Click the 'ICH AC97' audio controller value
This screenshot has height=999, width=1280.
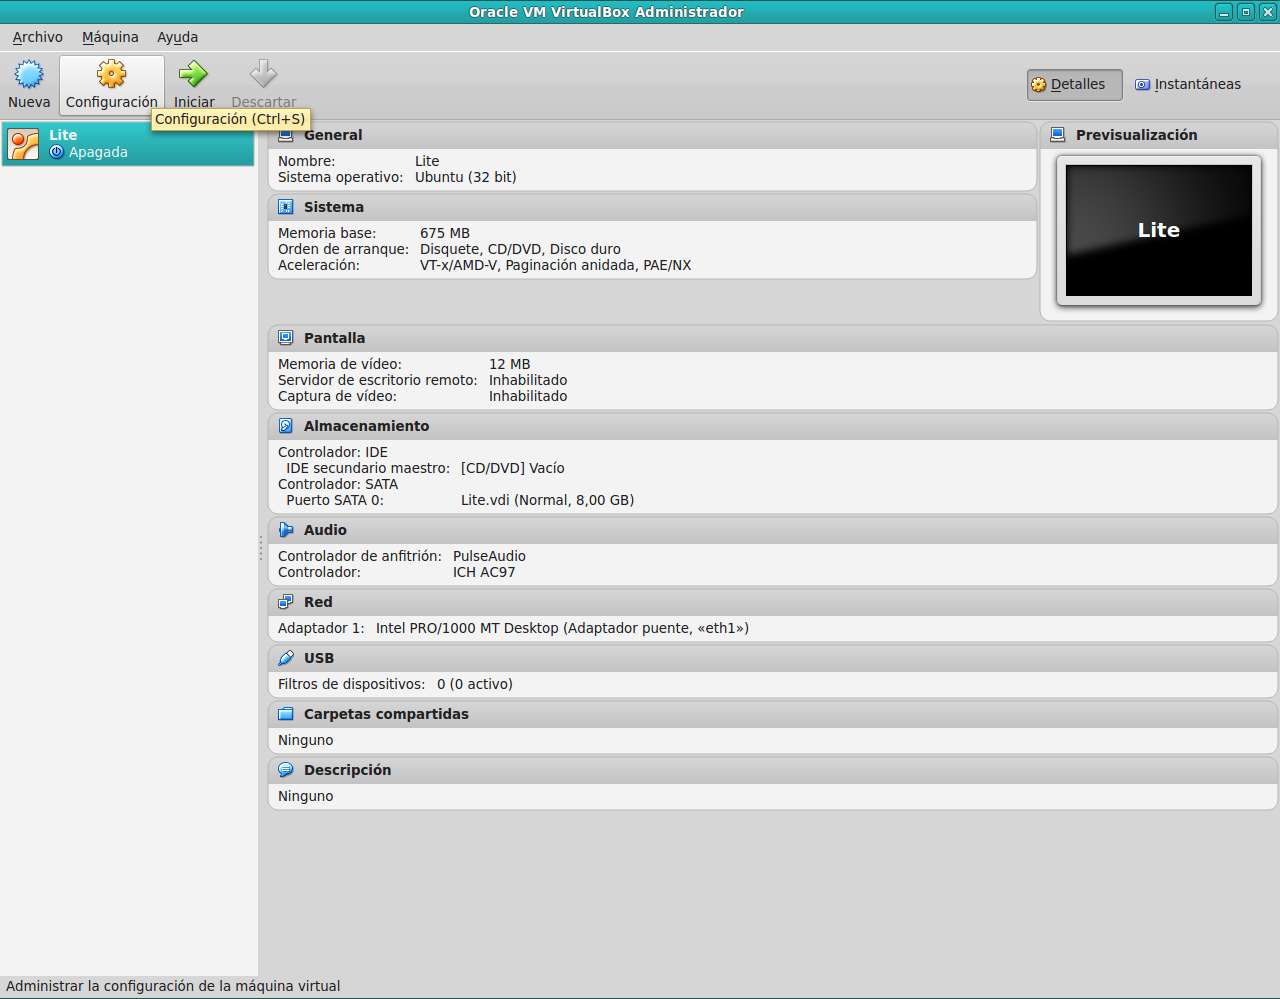point(484,572)
